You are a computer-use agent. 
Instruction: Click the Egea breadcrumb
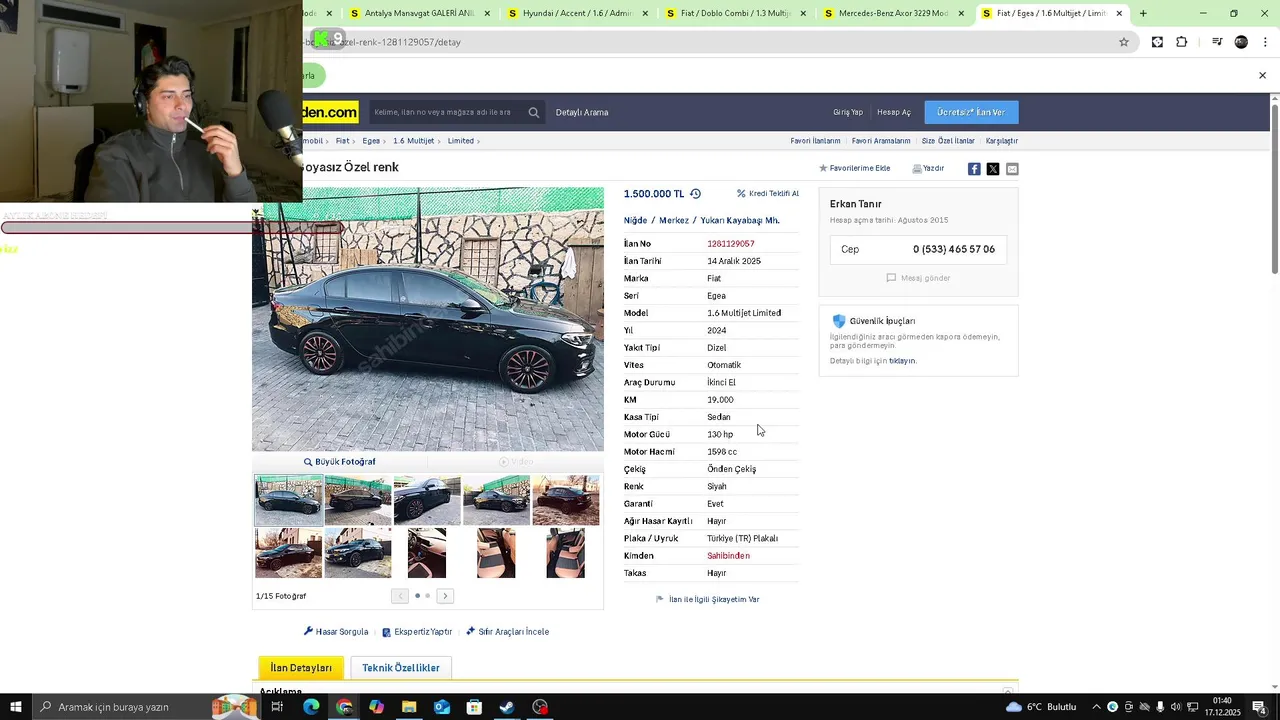click(x=371, y=141)
